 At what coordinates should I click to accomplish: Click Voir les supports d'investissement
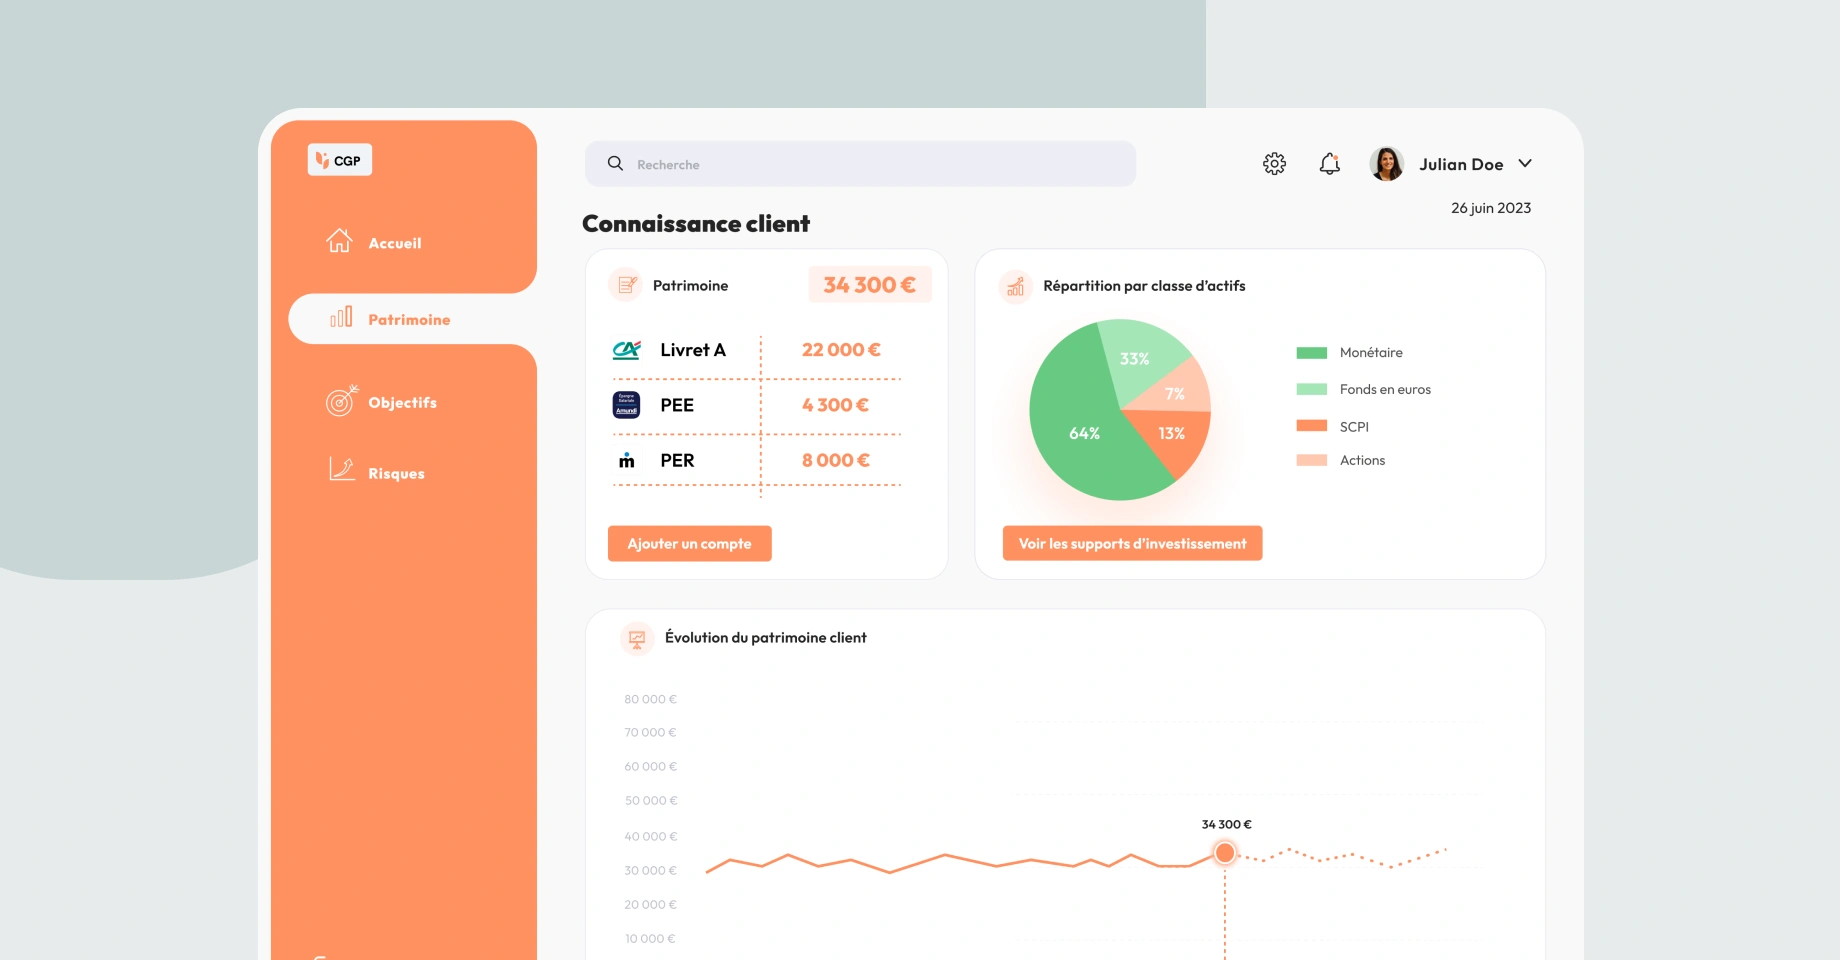[1131, 543]
